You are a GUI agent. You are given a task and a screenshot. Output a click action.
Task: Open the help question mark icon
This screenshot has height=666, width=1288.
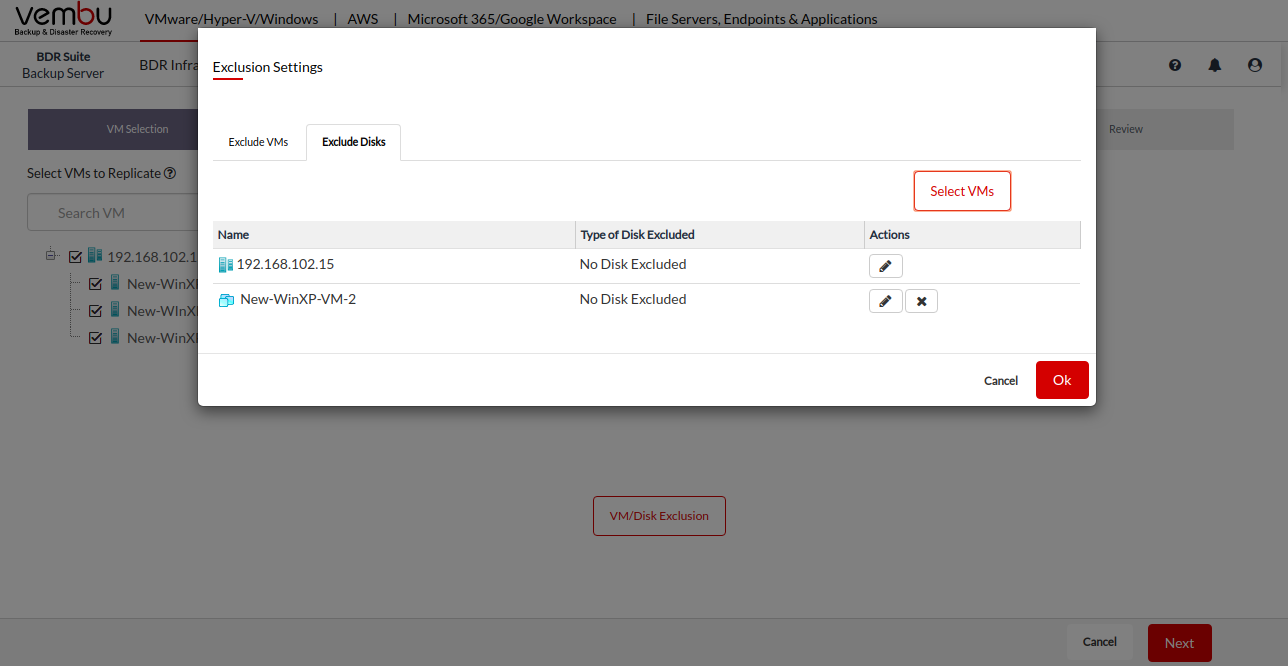1175,65
